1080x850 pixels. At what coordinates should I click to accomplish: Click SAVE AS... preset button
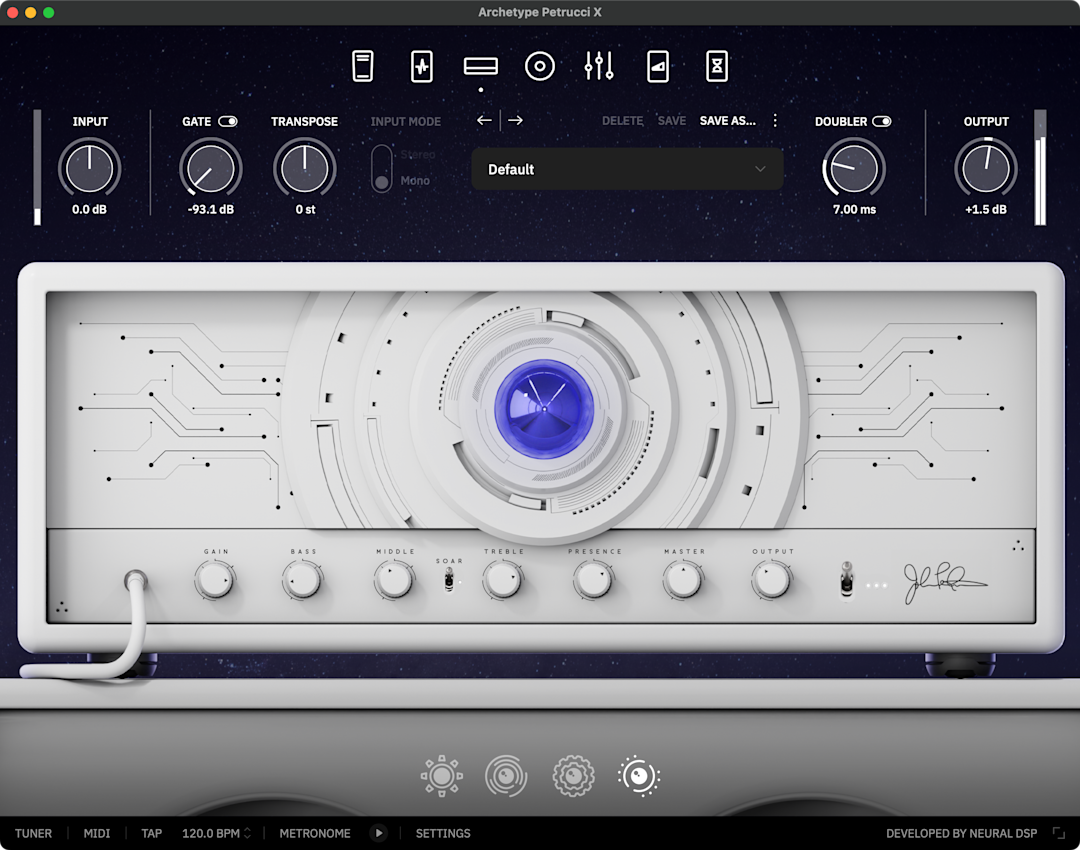(727, 121)
